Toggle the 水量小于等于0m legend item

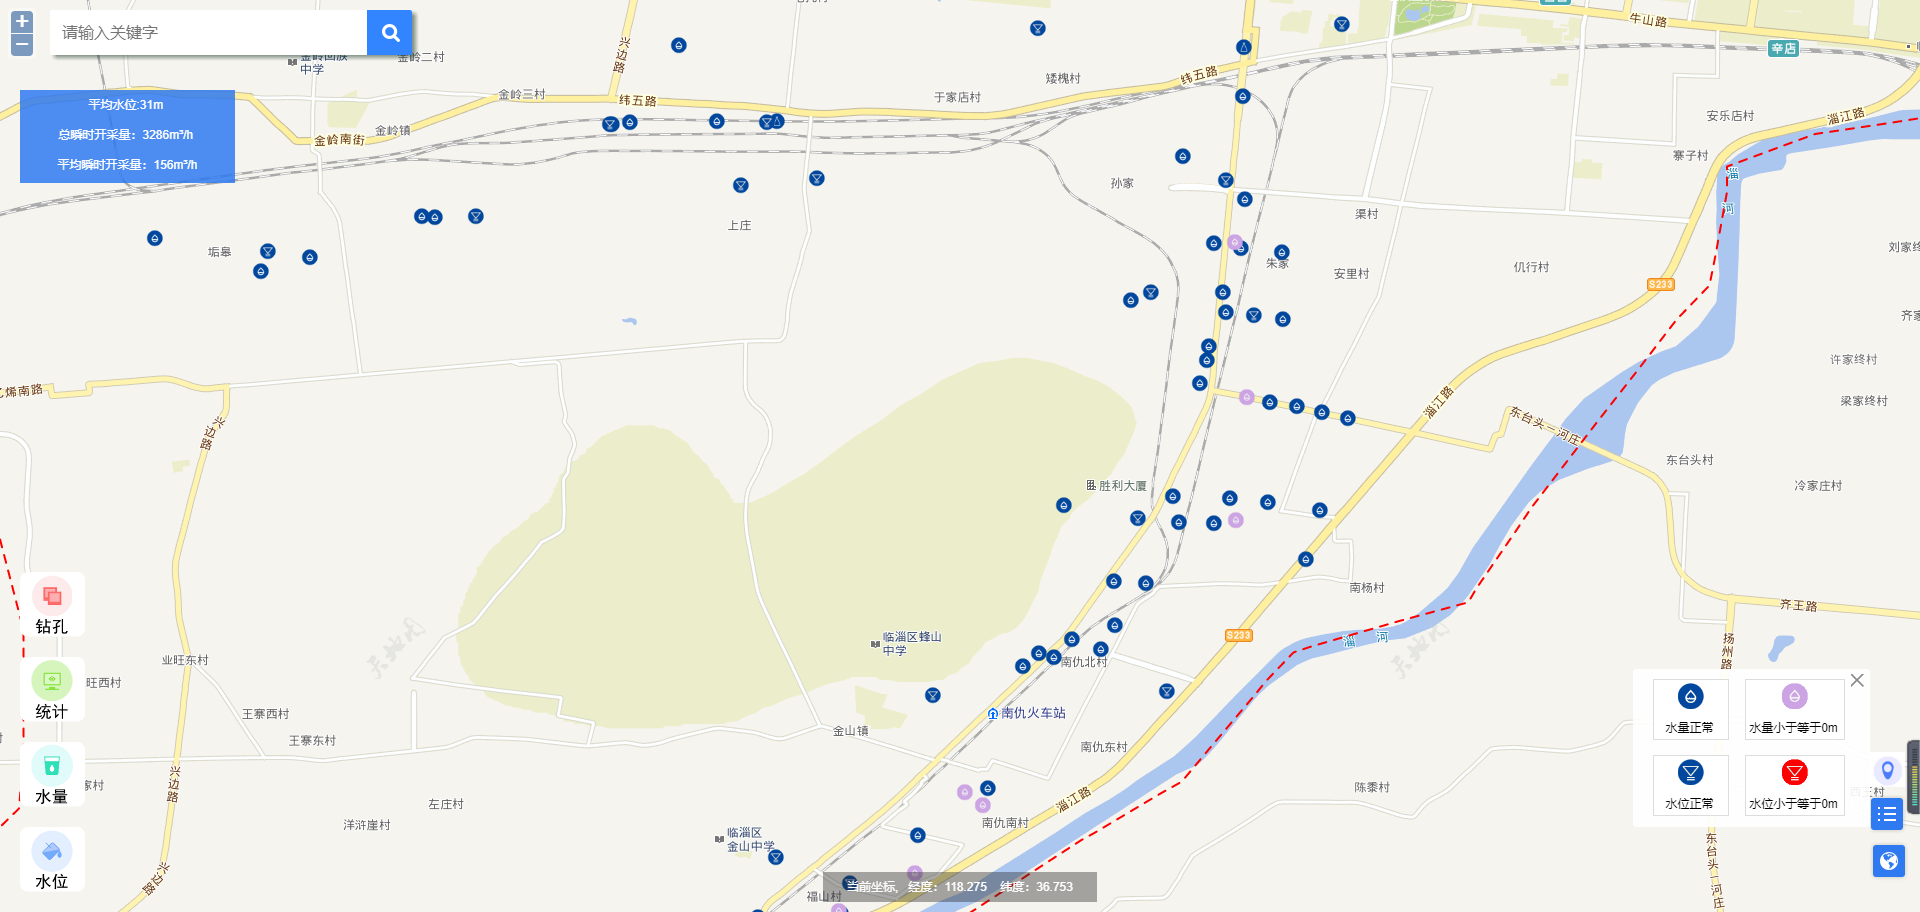click(x=1794, y=708)
